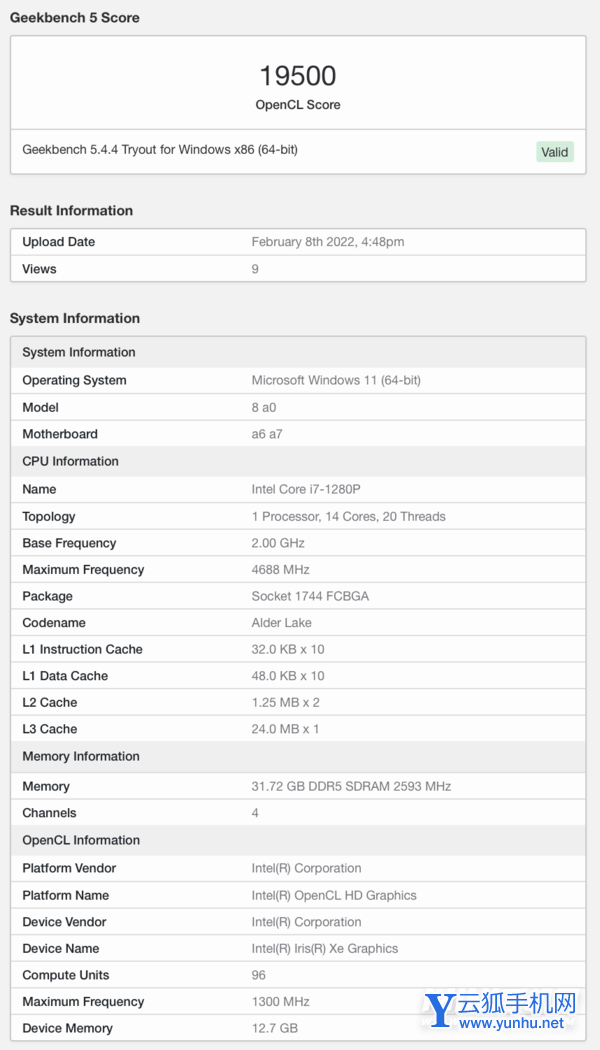Select the Topology row
The width and height of the screenshot is (600, 1050).
tap(298, 516)
